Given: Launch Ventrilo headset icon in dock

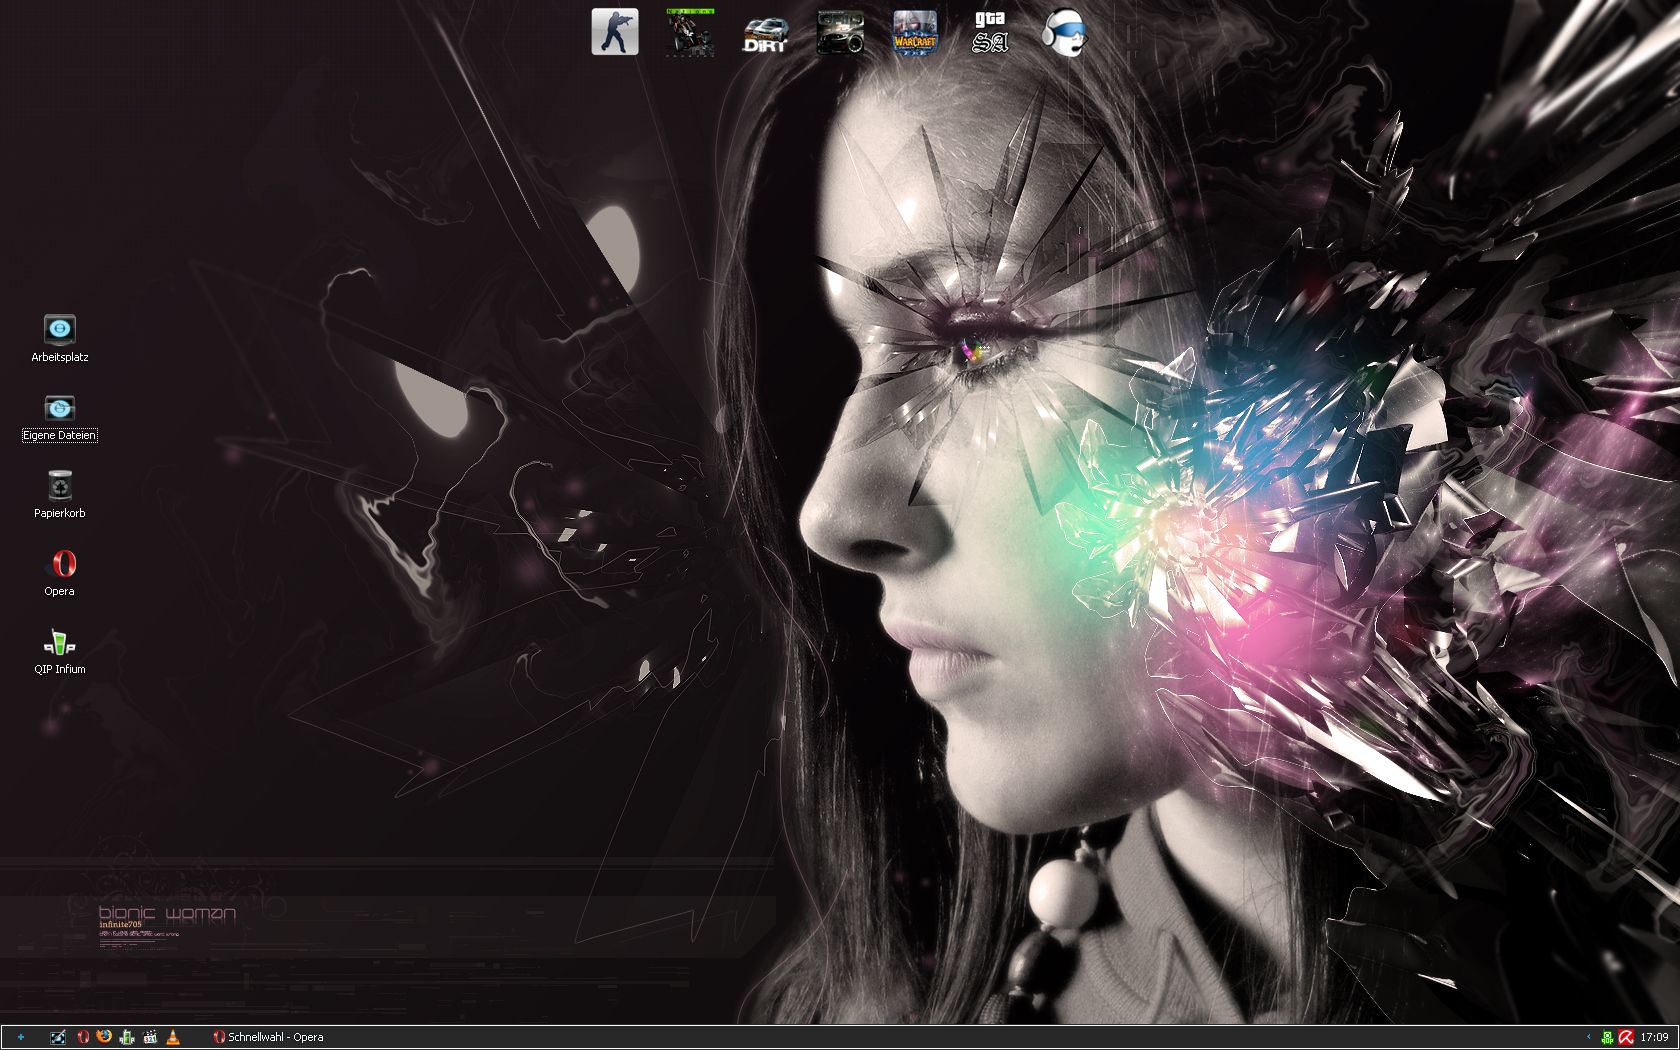Looking at the screenshot, I should pos(1065,32).
